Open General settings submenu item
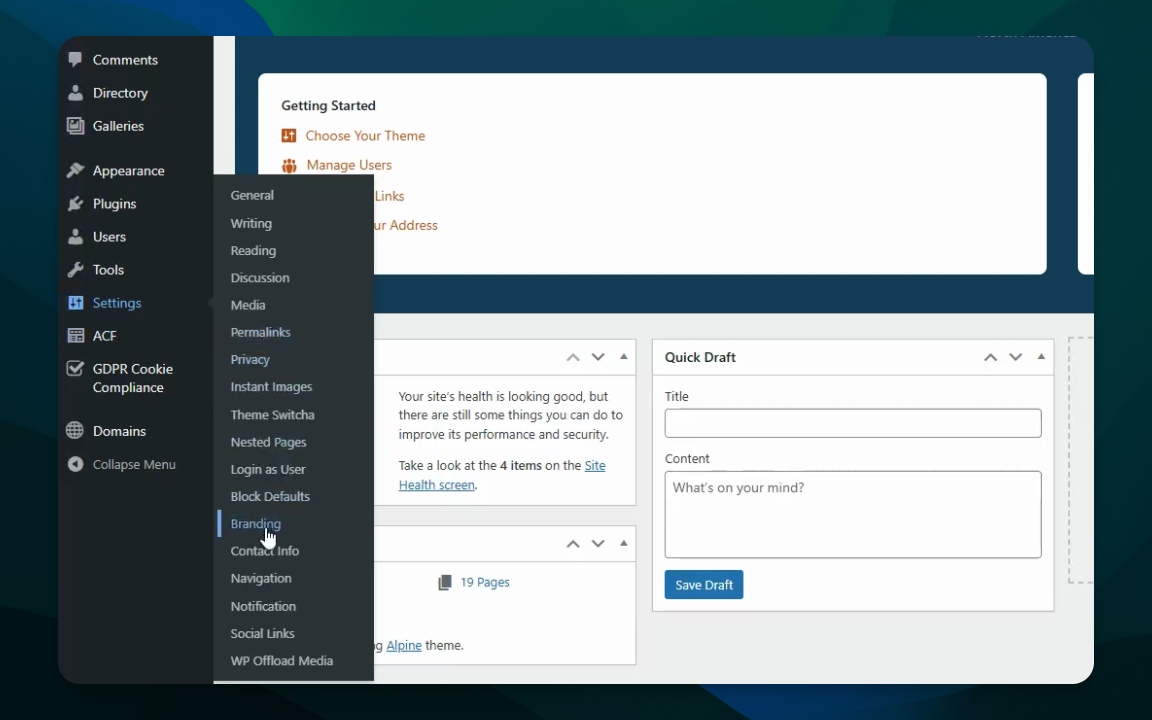This screenshot has height=720, width=1152. 252,195
